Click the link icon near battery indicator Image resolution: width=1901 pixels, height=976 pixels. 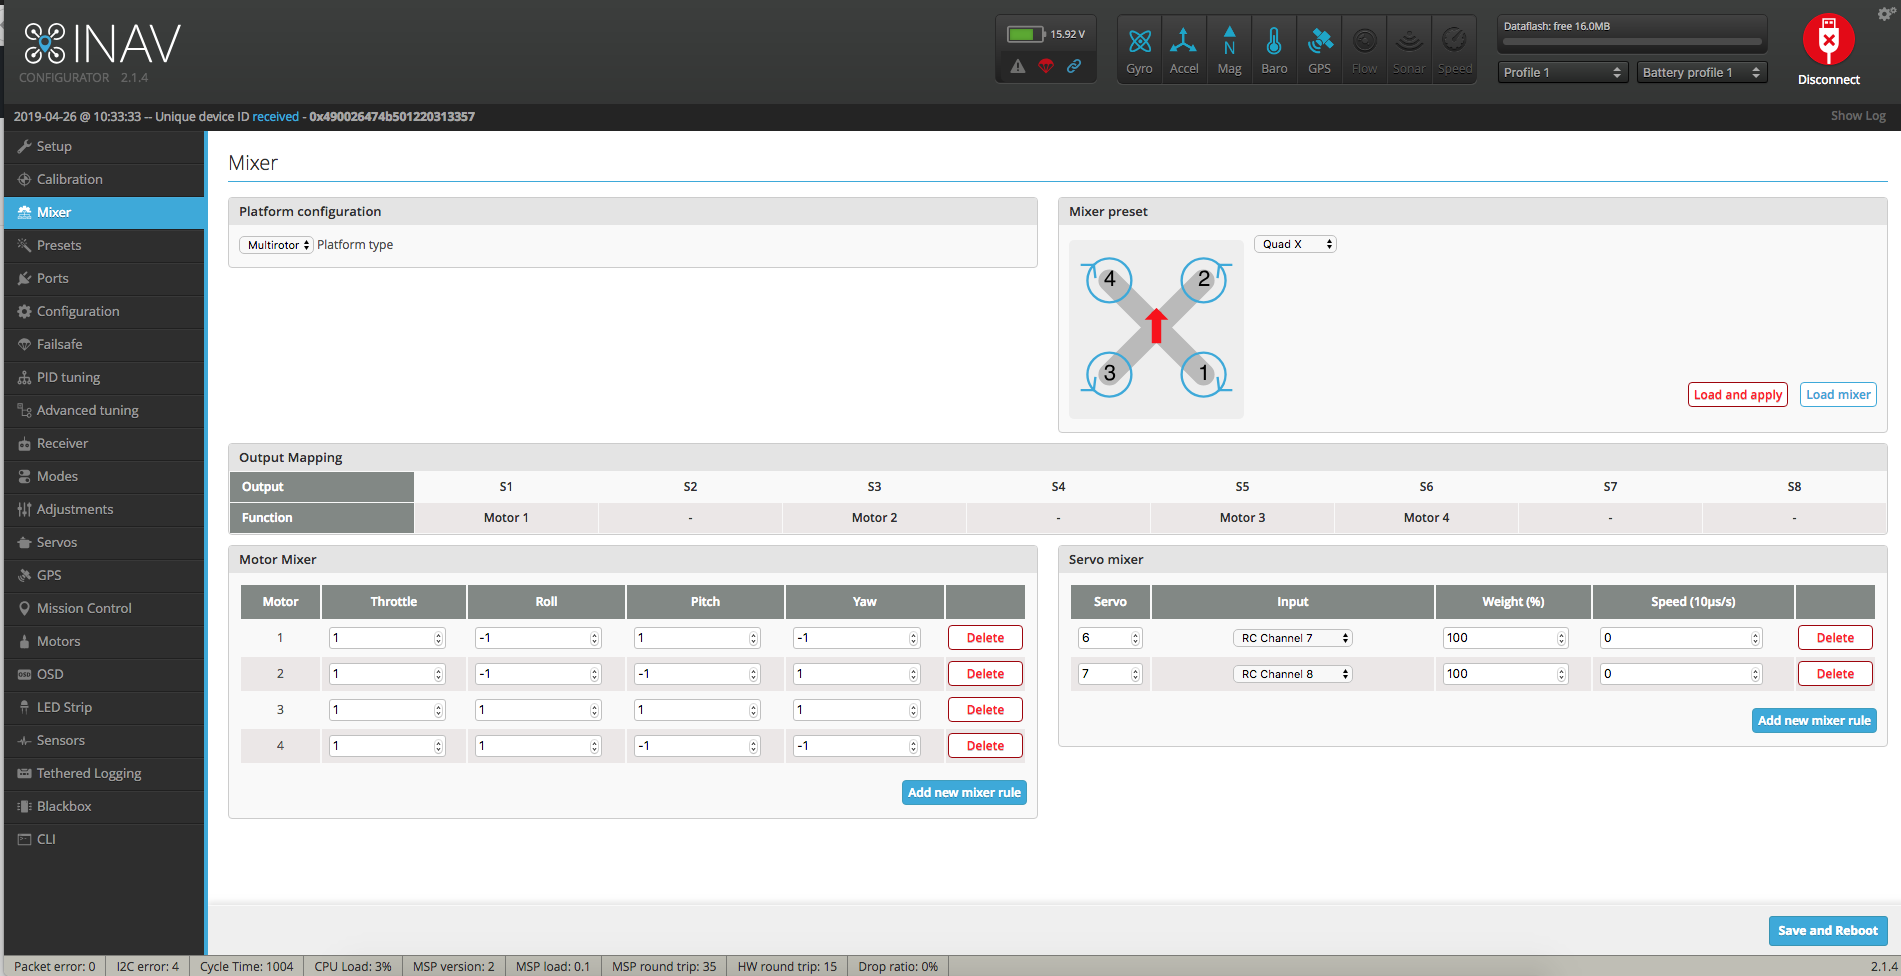point(1075,67)
